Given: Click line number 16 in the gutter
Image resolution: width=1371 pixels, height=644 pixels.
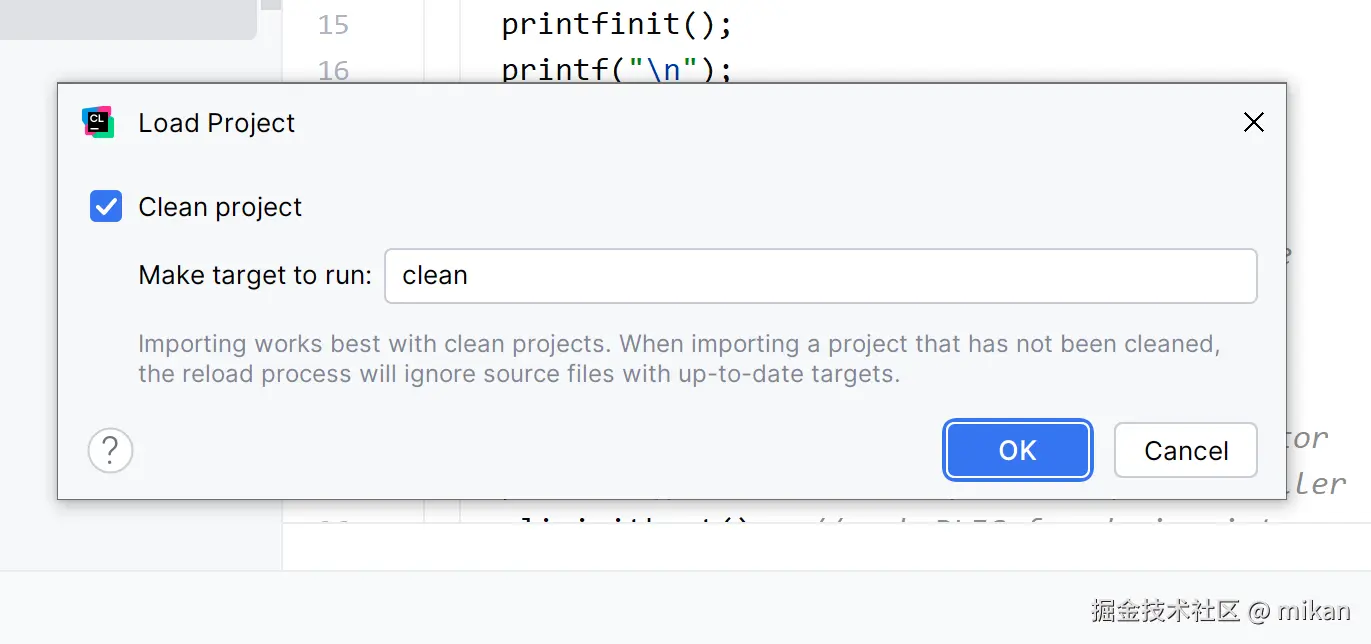Looking at the screenshot, I should pos(333,70).
